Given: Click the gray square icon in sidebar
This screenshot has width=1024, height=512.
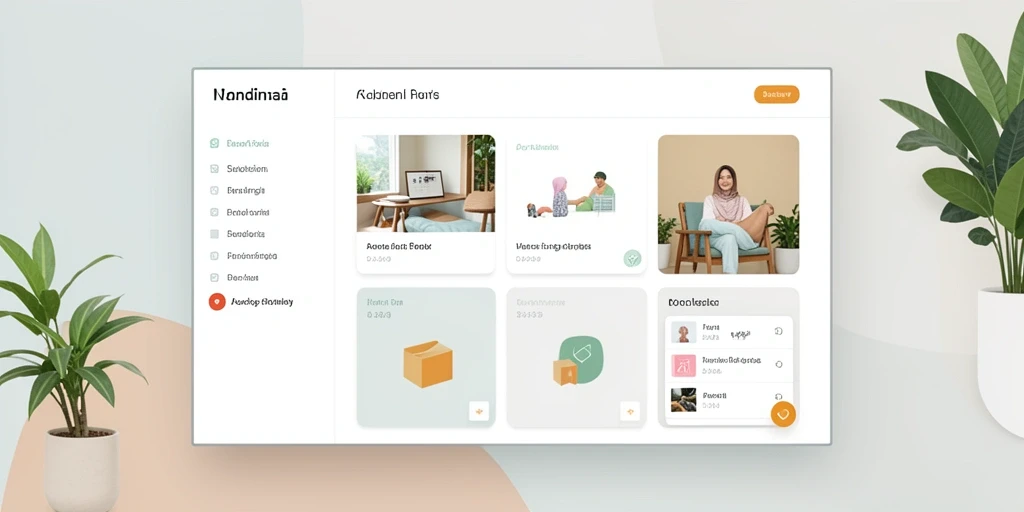Looking at the screenshot, I should 214,234.
